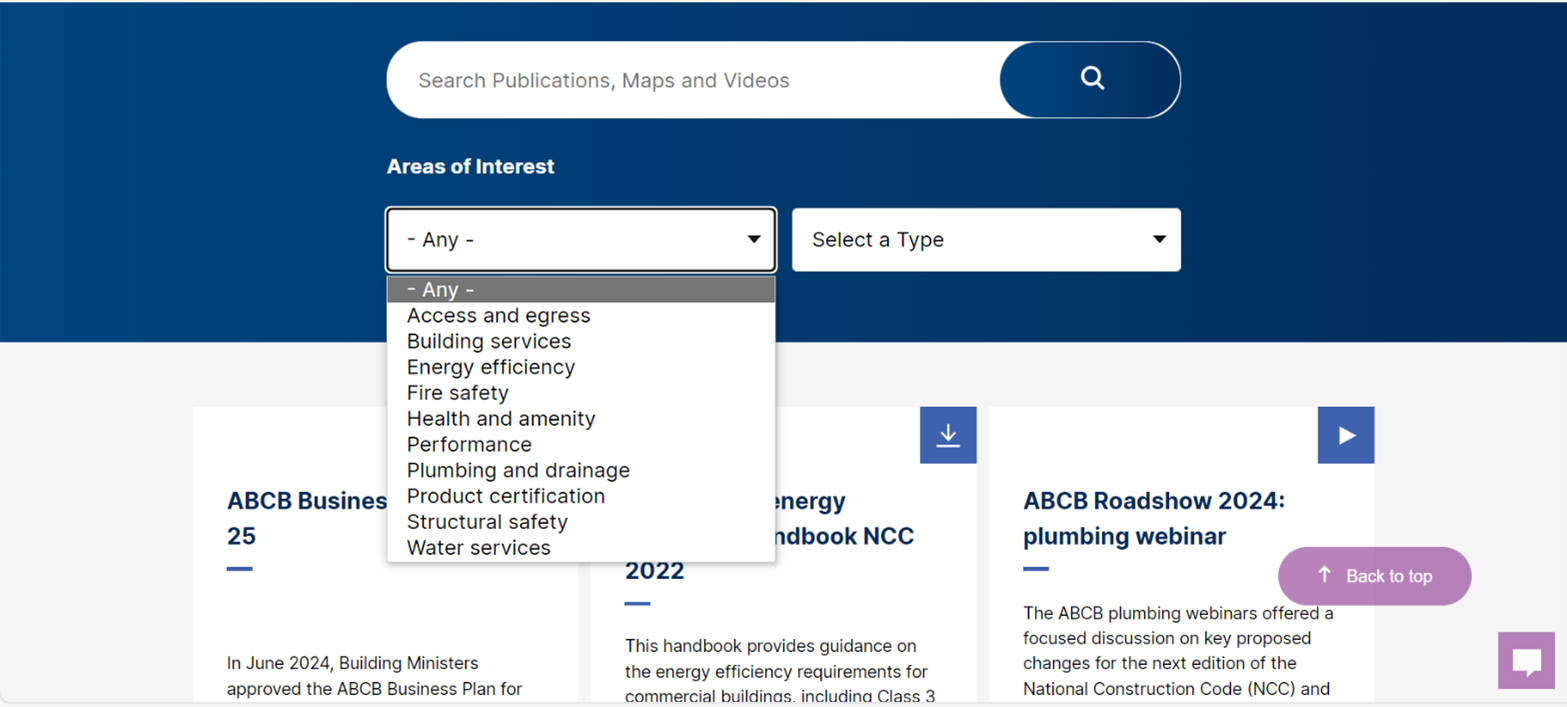Image resolution: width=1567 pixels, height=707 pixels.
Task: Click the Back to top button
Action: (x=1375, y=576)
